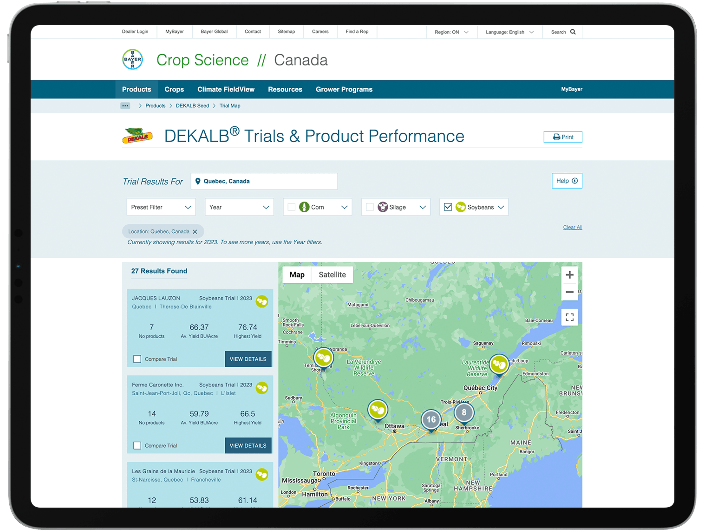
Task: Click location pin in search field
Action: pyautogui.click(x=198, y=181)
